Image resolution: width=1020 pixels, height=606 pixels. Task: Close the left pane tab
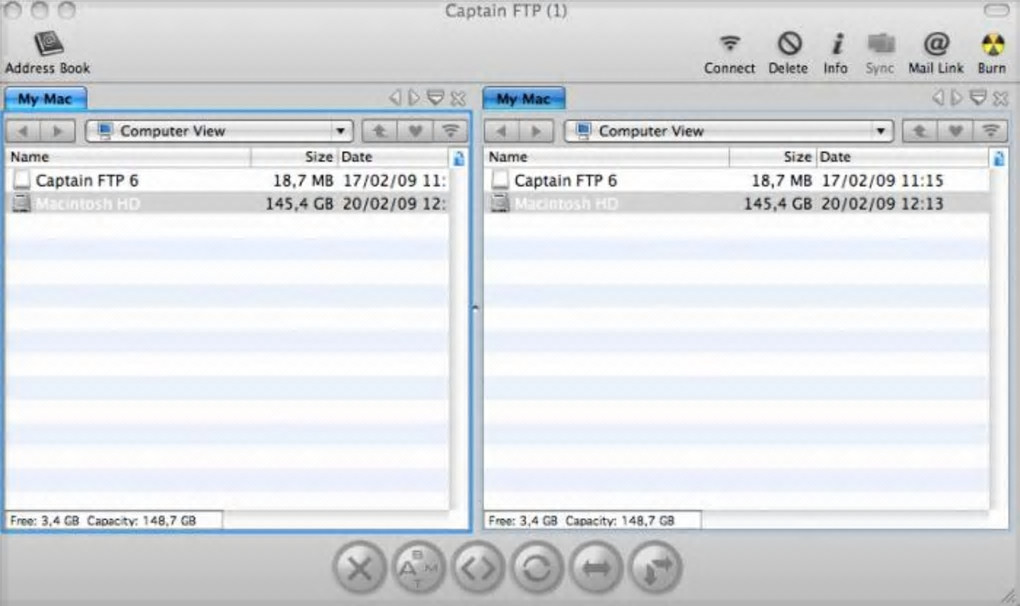coord(458,99)
